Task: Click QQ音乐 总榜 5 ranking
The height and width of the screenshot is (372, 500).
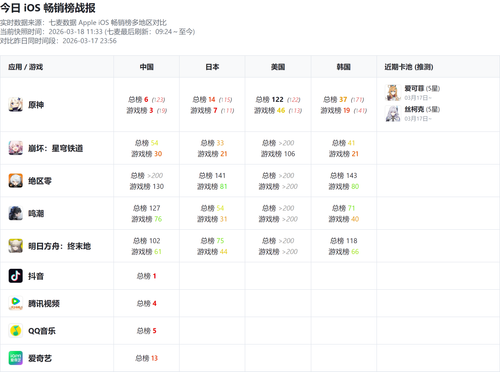Action: click(x=146, y=331)
